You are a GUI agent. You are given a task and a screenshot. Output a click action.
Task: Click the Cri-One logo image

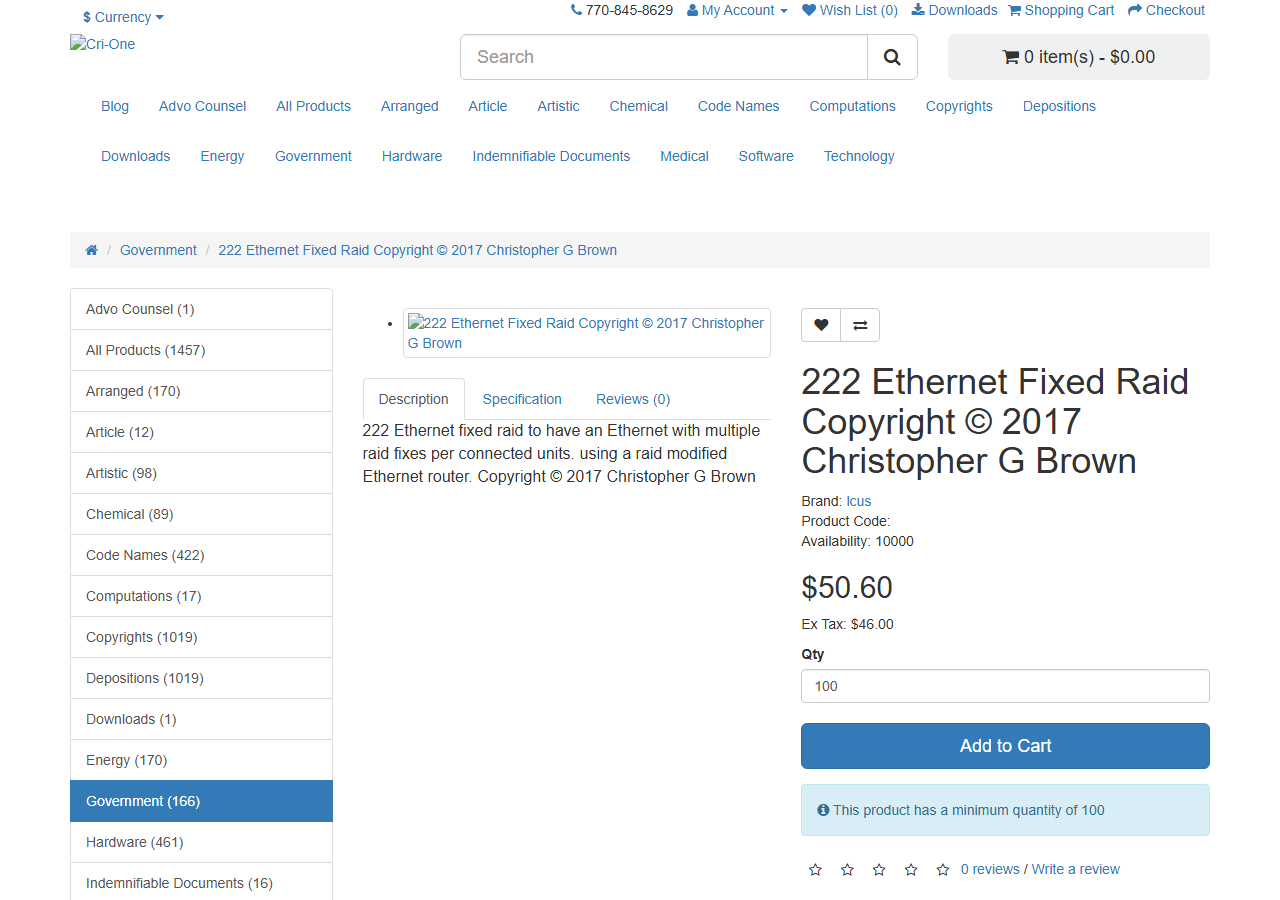pyautogui.click(x=103, y=44)
